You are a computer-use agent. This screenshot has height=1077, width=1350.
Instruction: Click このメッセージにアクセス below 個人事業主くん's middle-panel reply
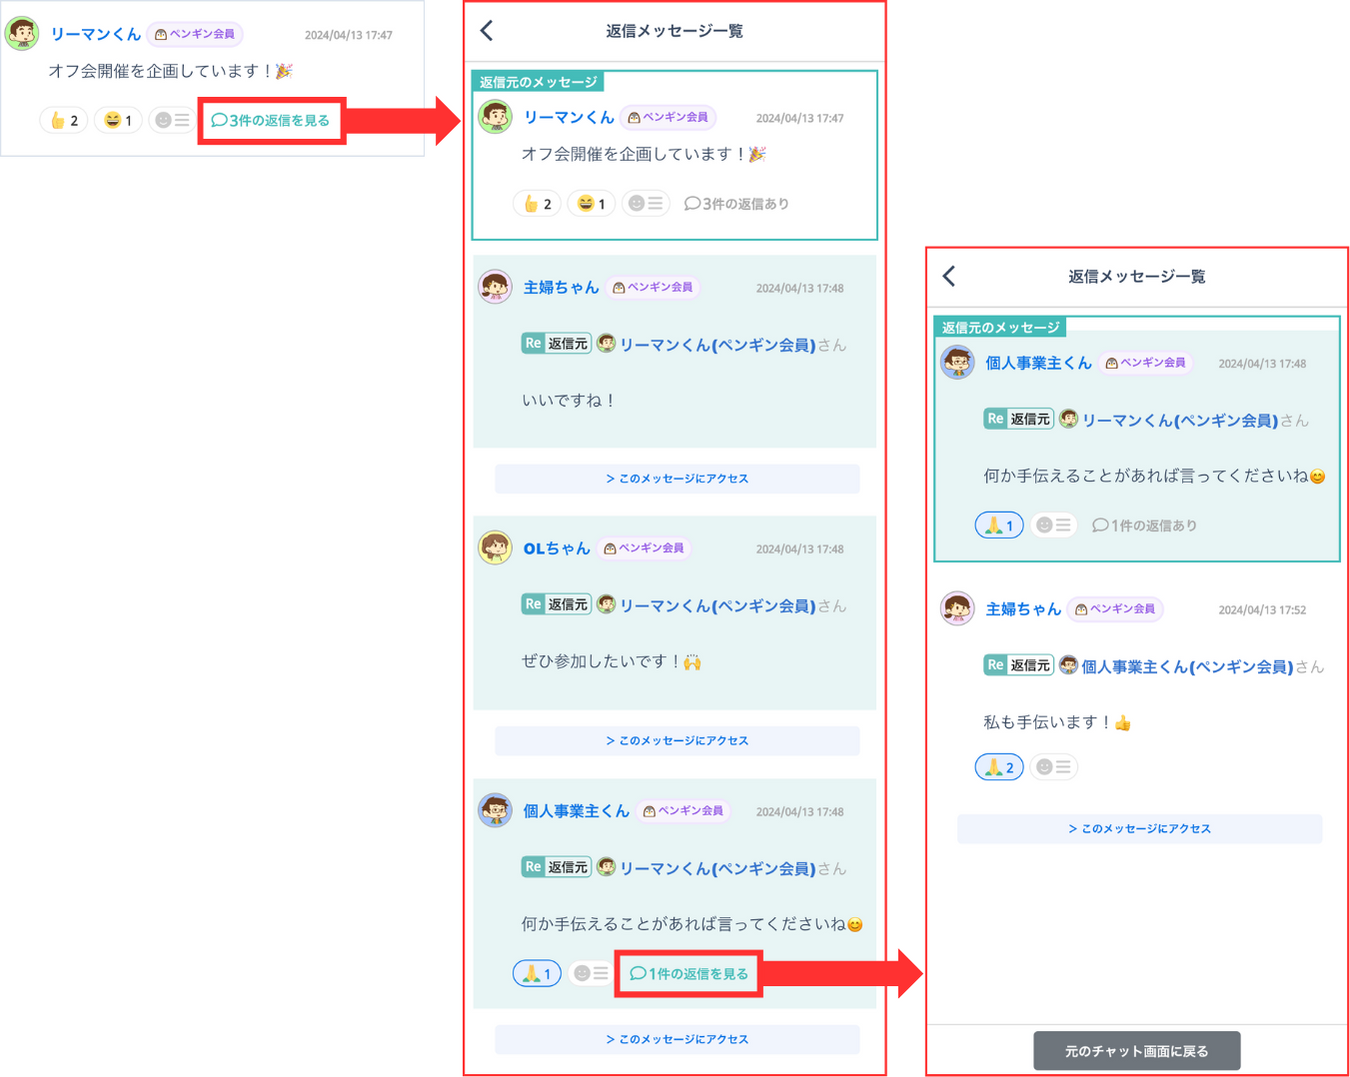coord(677,1040)
